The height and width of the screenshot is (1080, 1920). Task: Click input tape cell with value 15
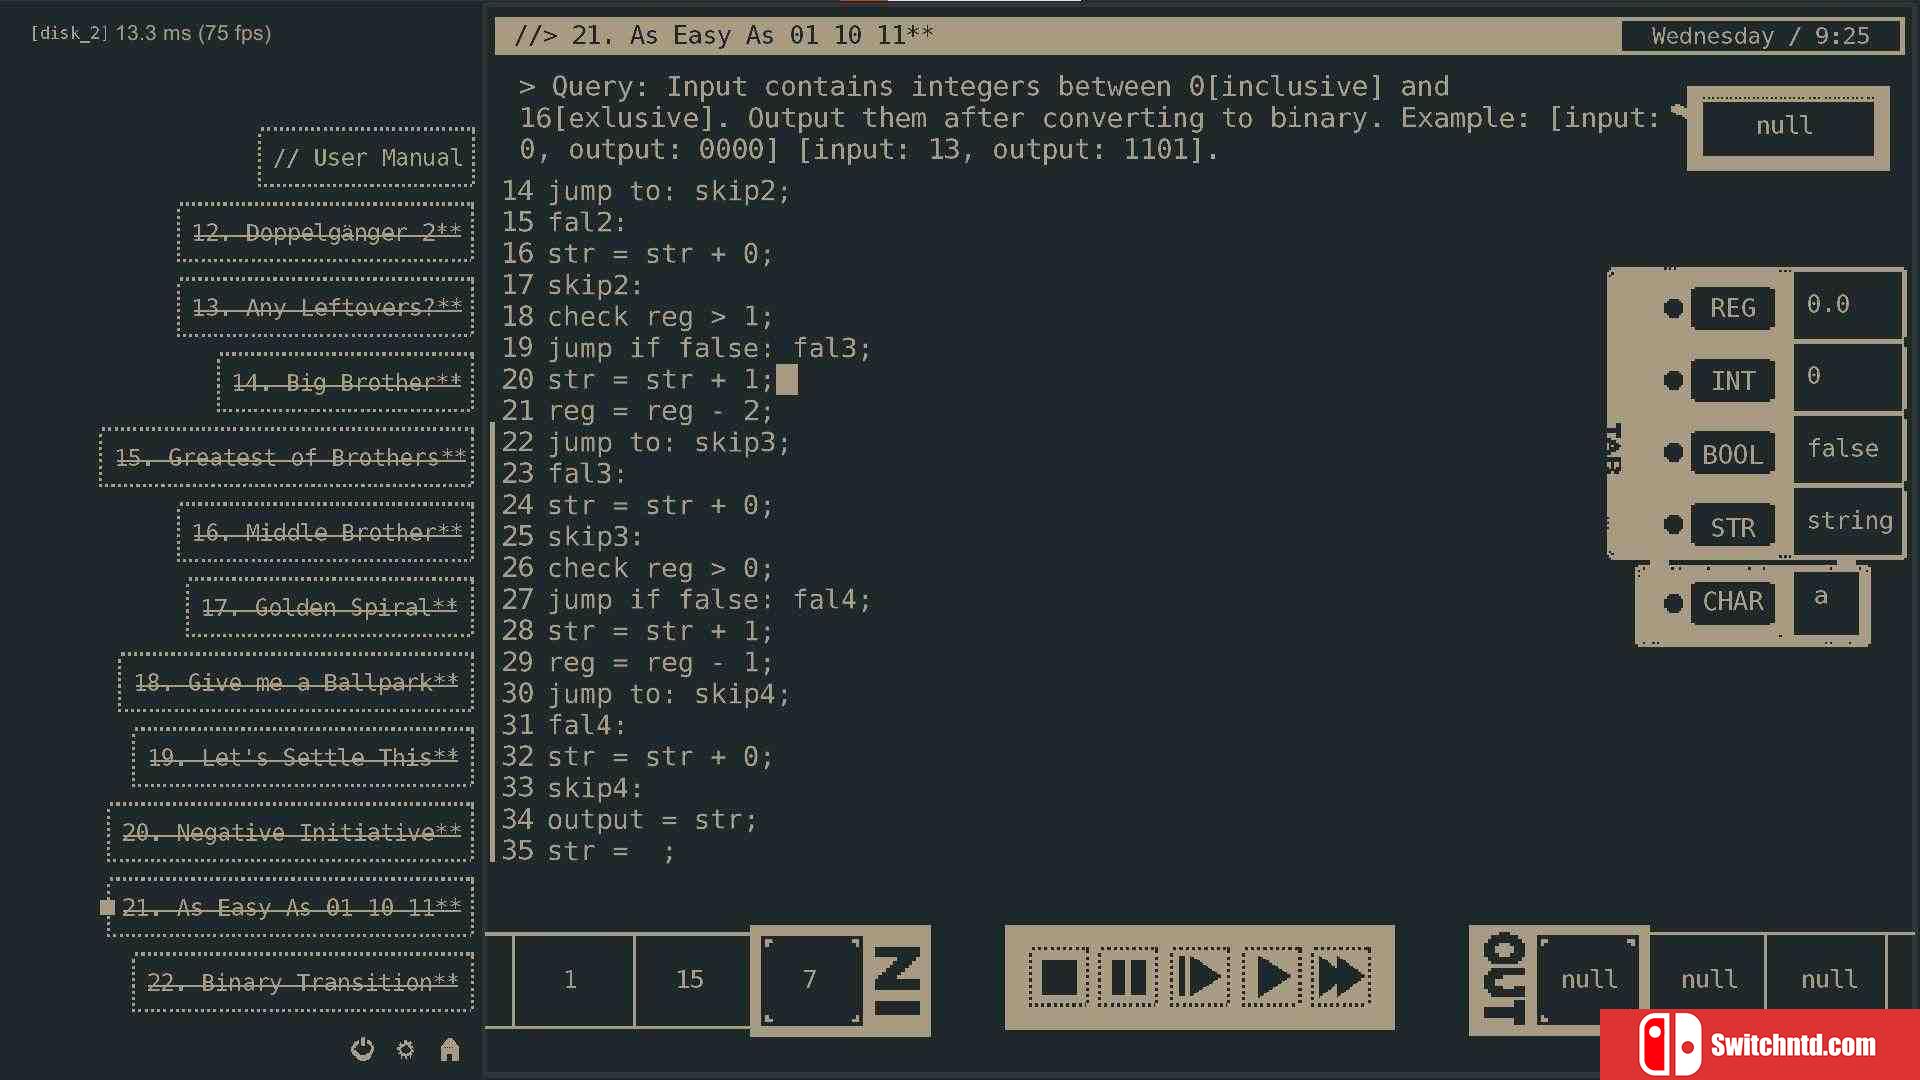692,979
